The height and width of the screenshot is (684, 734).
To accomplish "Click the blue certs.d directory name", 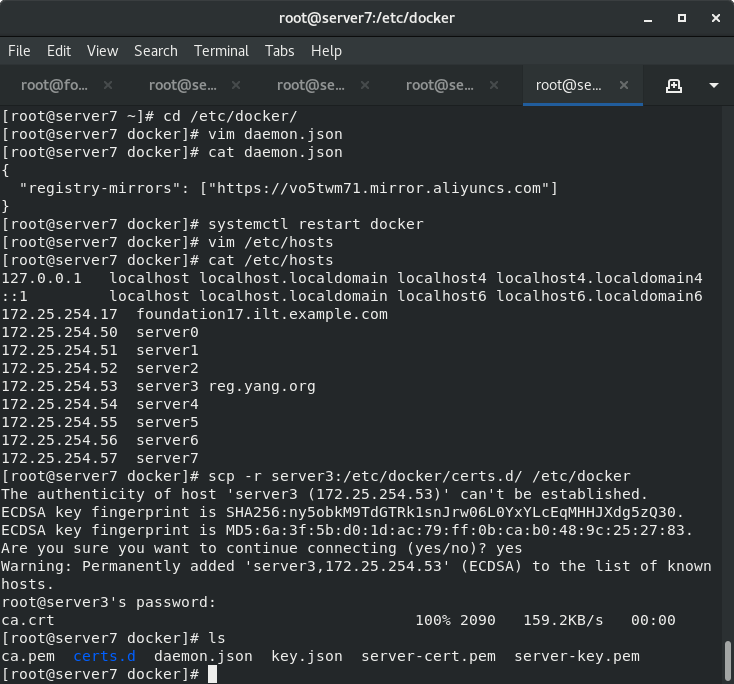I will point(104,656).
